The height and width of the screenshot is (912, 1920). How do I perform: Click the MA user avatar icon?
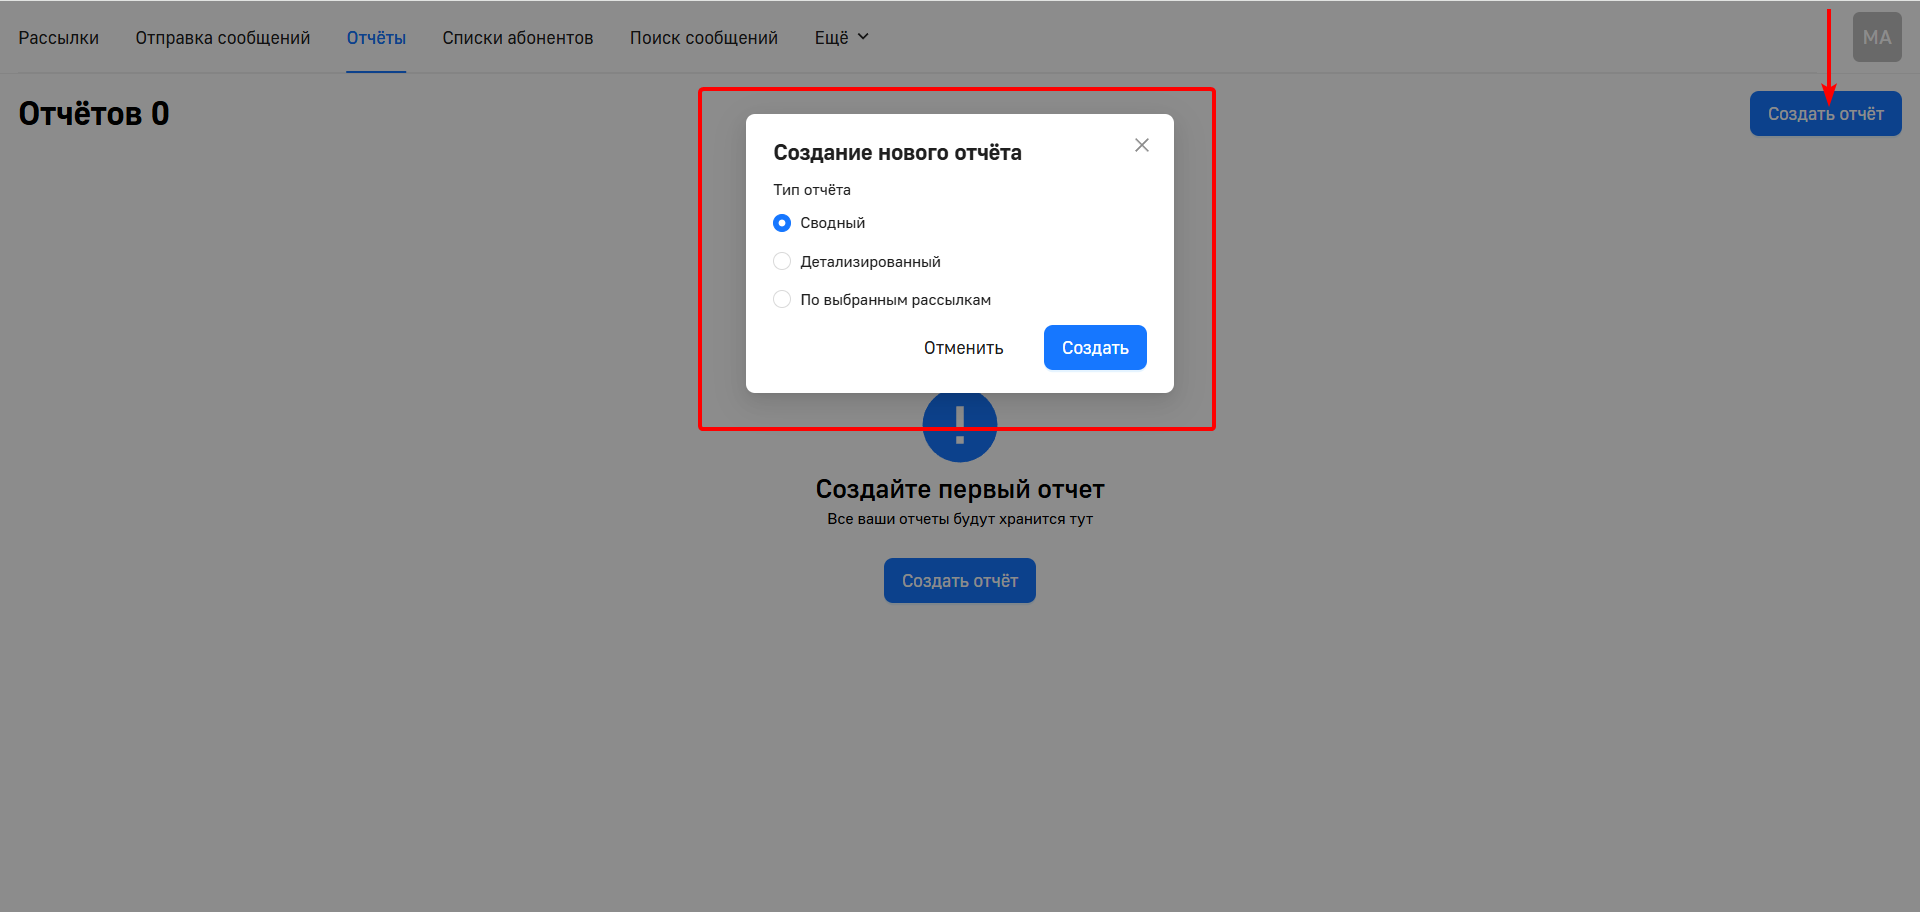1876,37
